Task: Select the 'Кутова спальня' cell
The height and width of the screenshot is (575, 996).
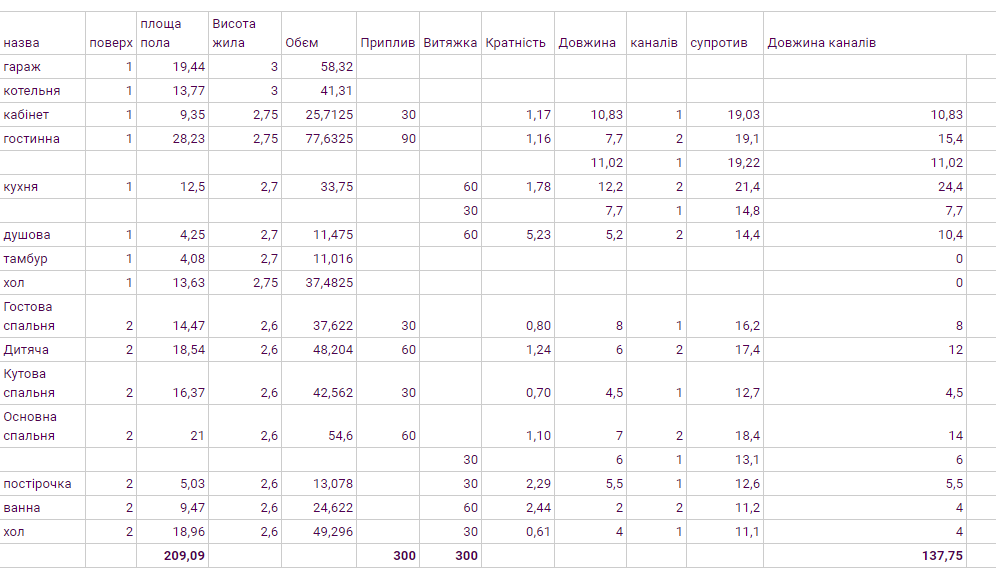Action: click(43, 383)
